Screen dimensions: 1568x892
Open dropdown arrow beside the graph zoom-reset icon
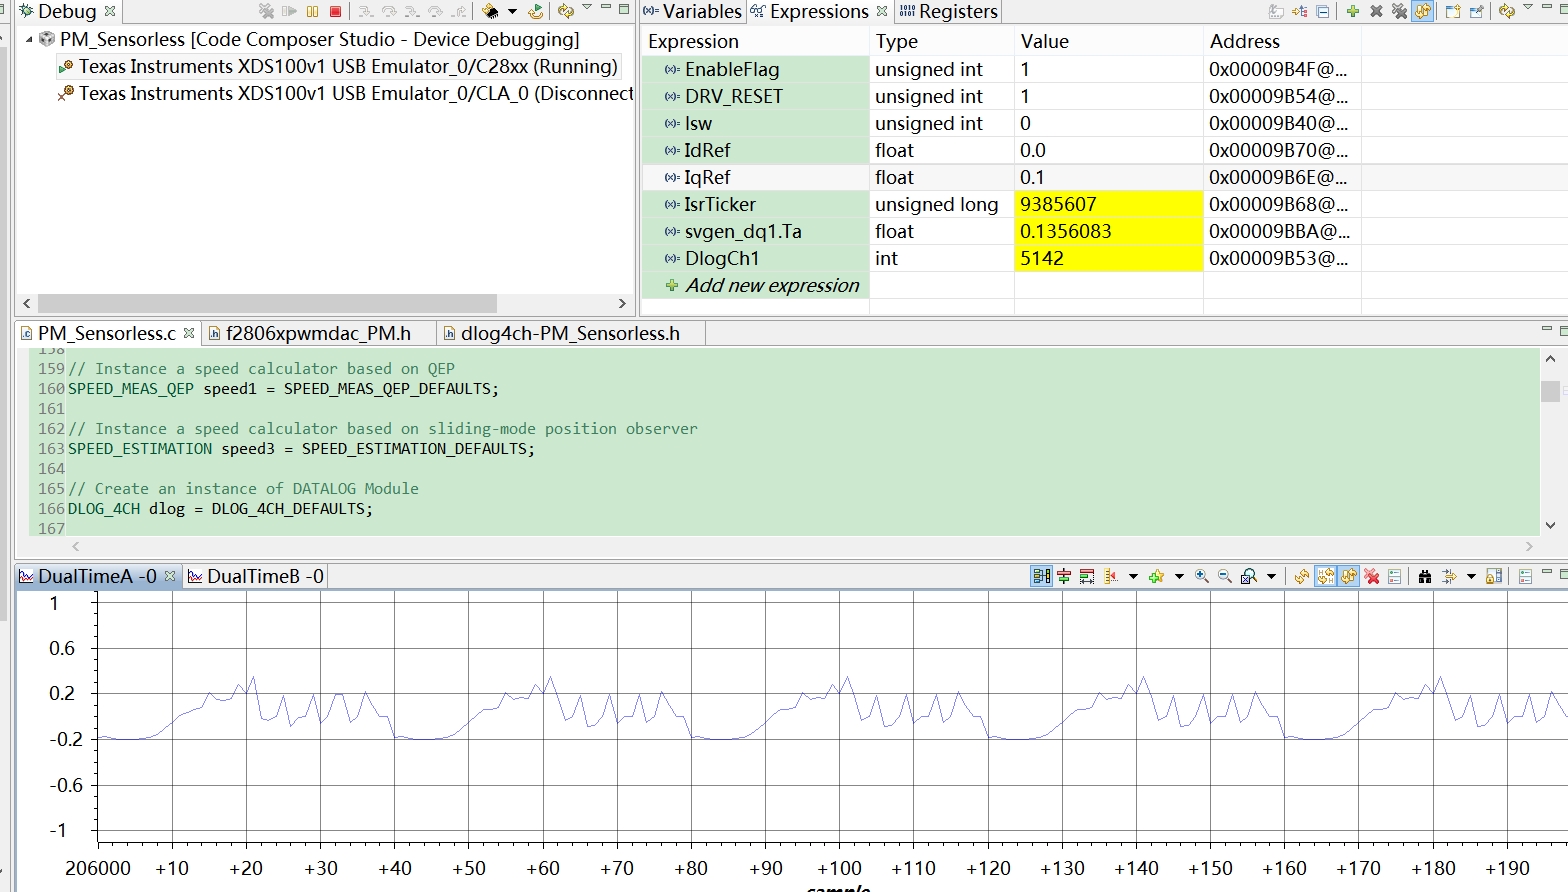[1272, 577]
